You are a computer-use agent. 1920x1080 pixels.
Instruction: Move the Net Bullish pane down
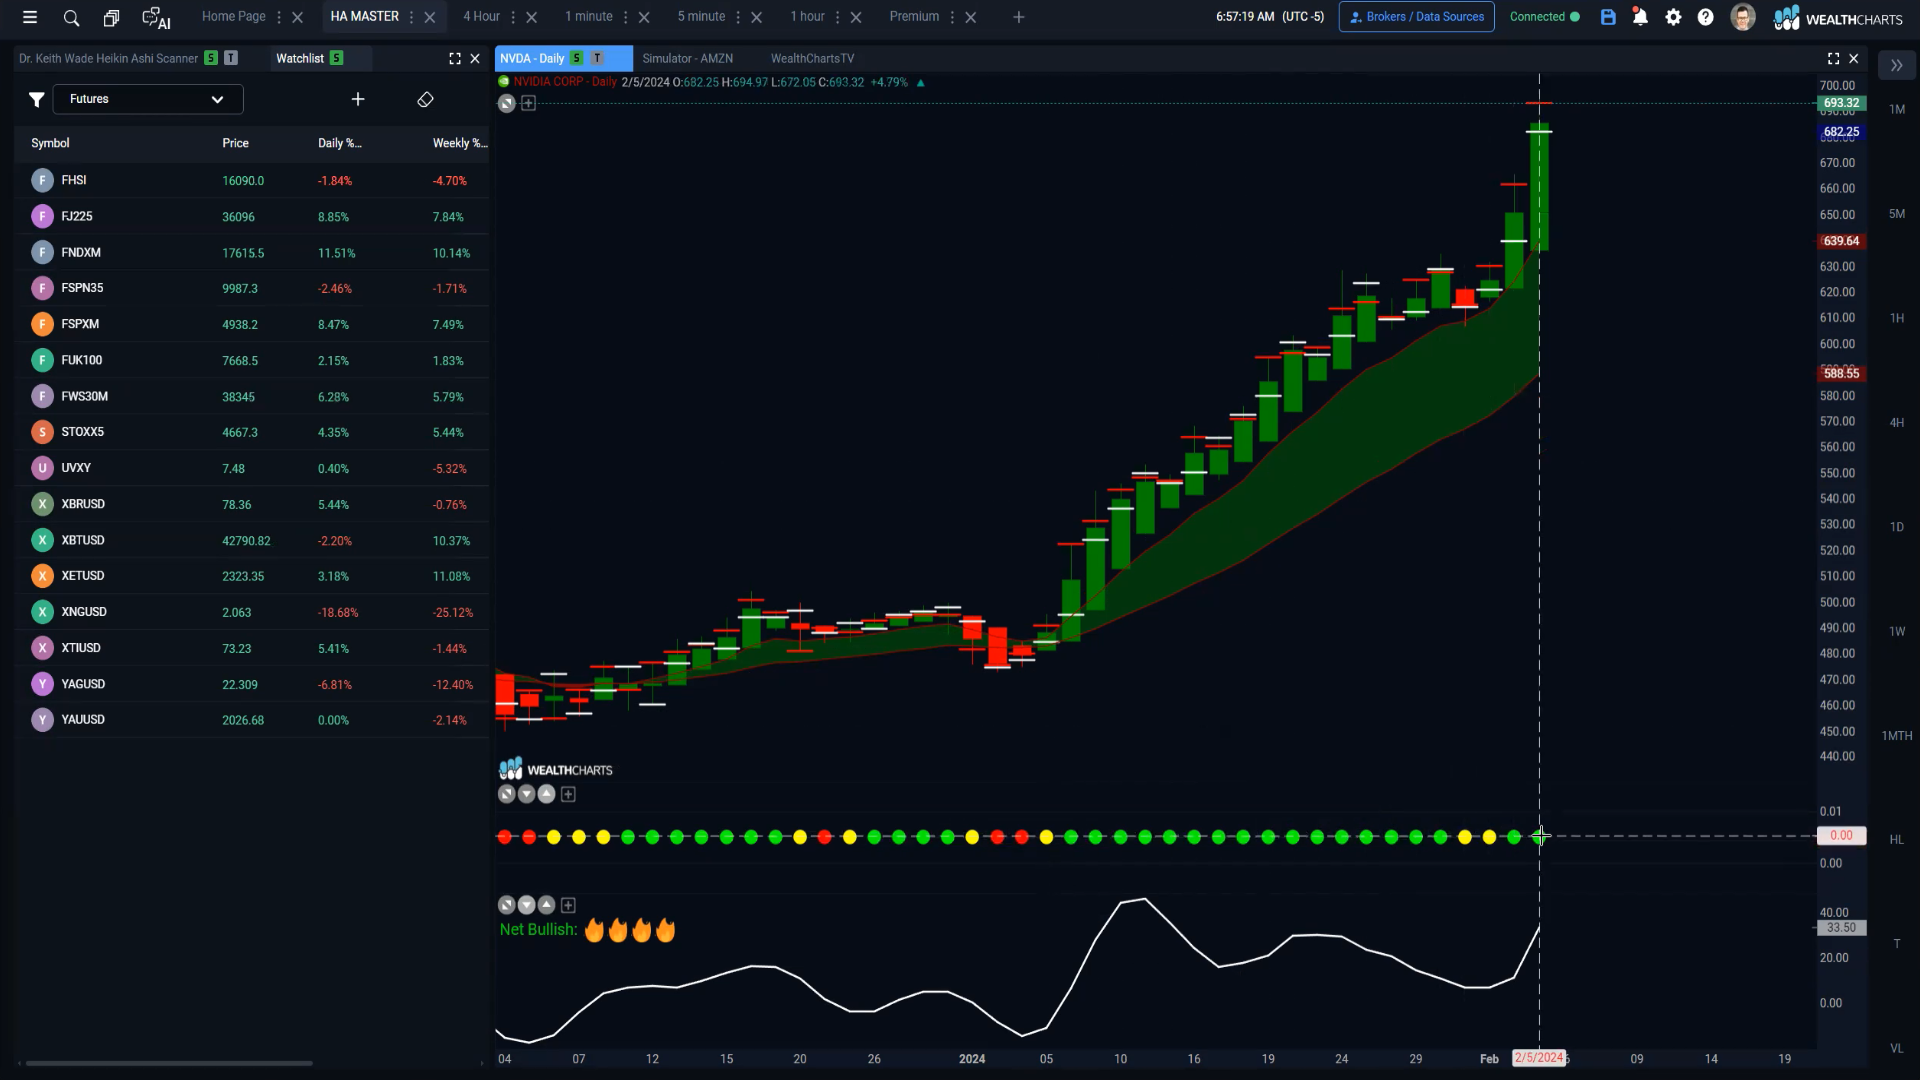[x=527, y=905]
